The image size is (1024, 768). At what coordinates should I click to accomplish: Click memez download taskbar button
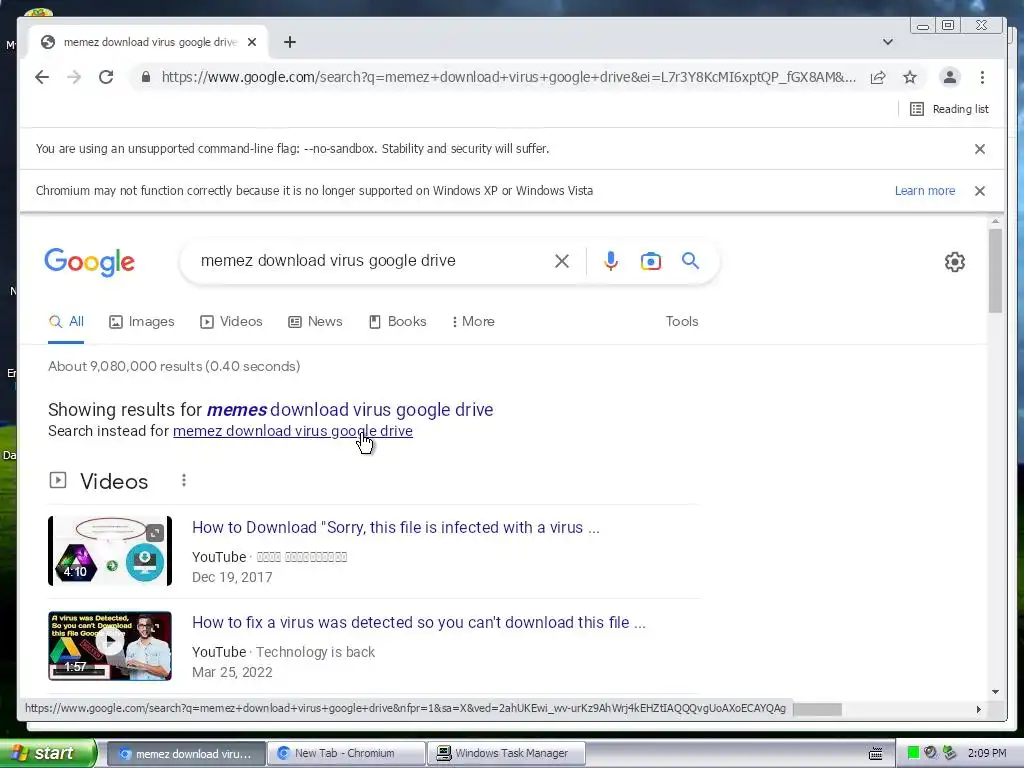(x=186, y=753)
